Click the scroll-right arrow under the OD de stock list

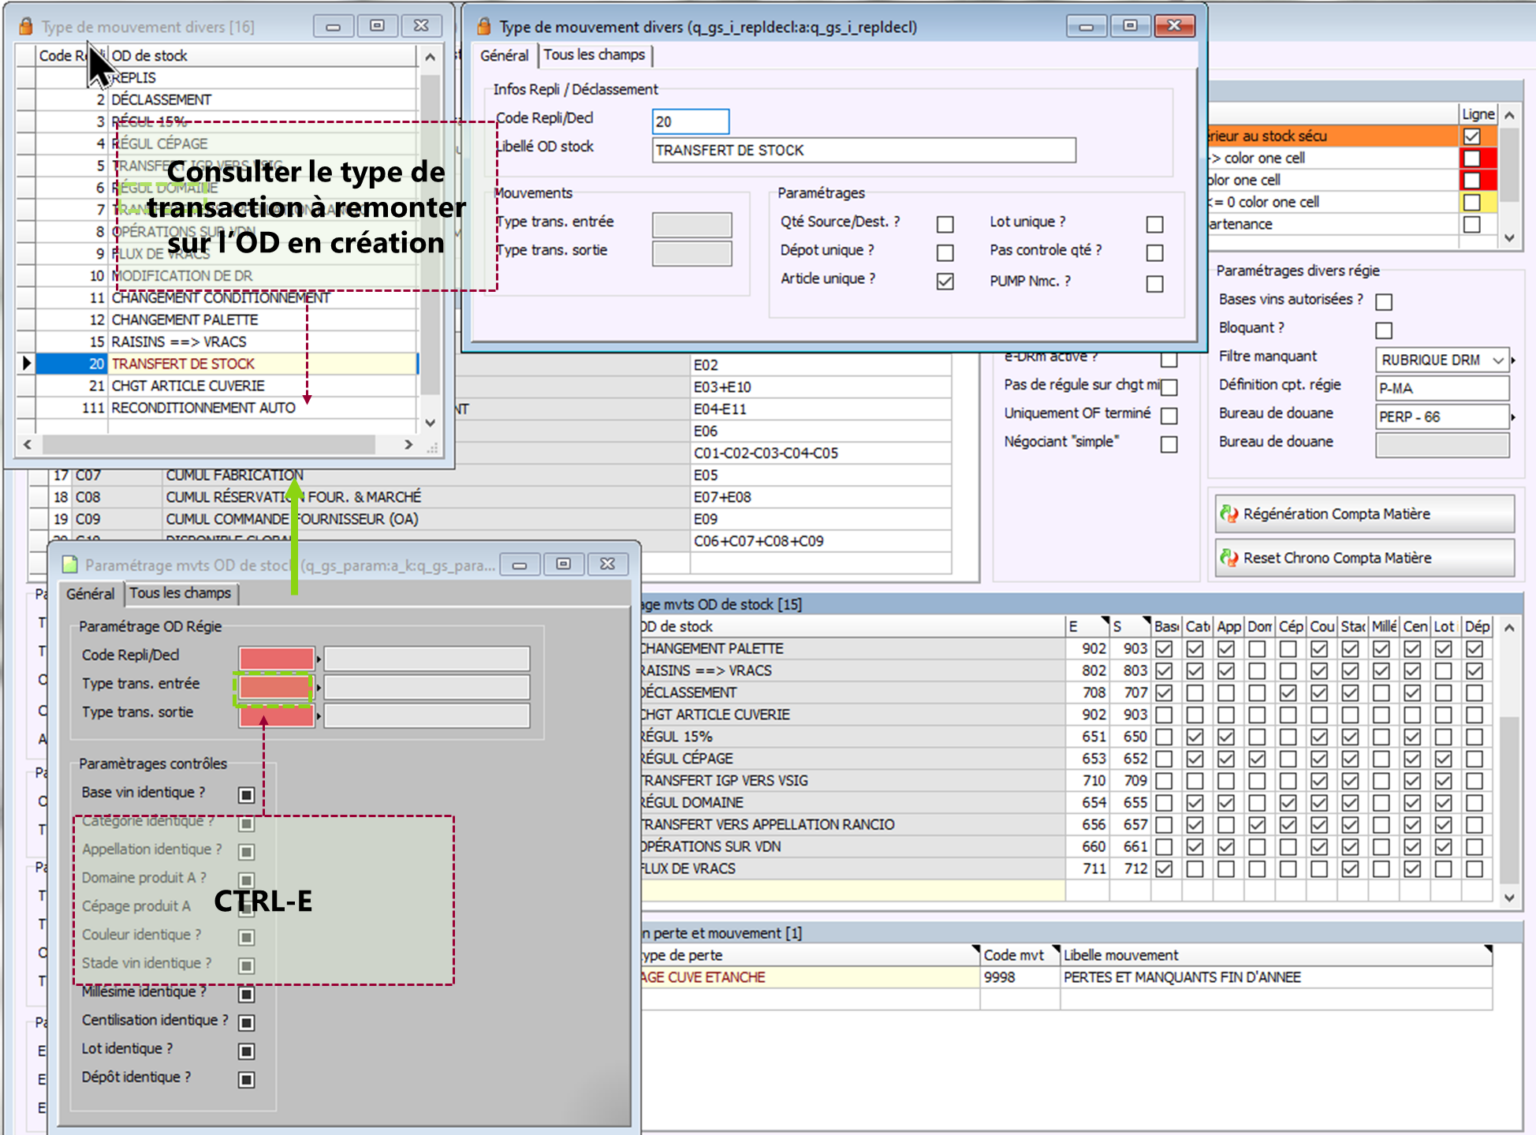click(408, 444)
